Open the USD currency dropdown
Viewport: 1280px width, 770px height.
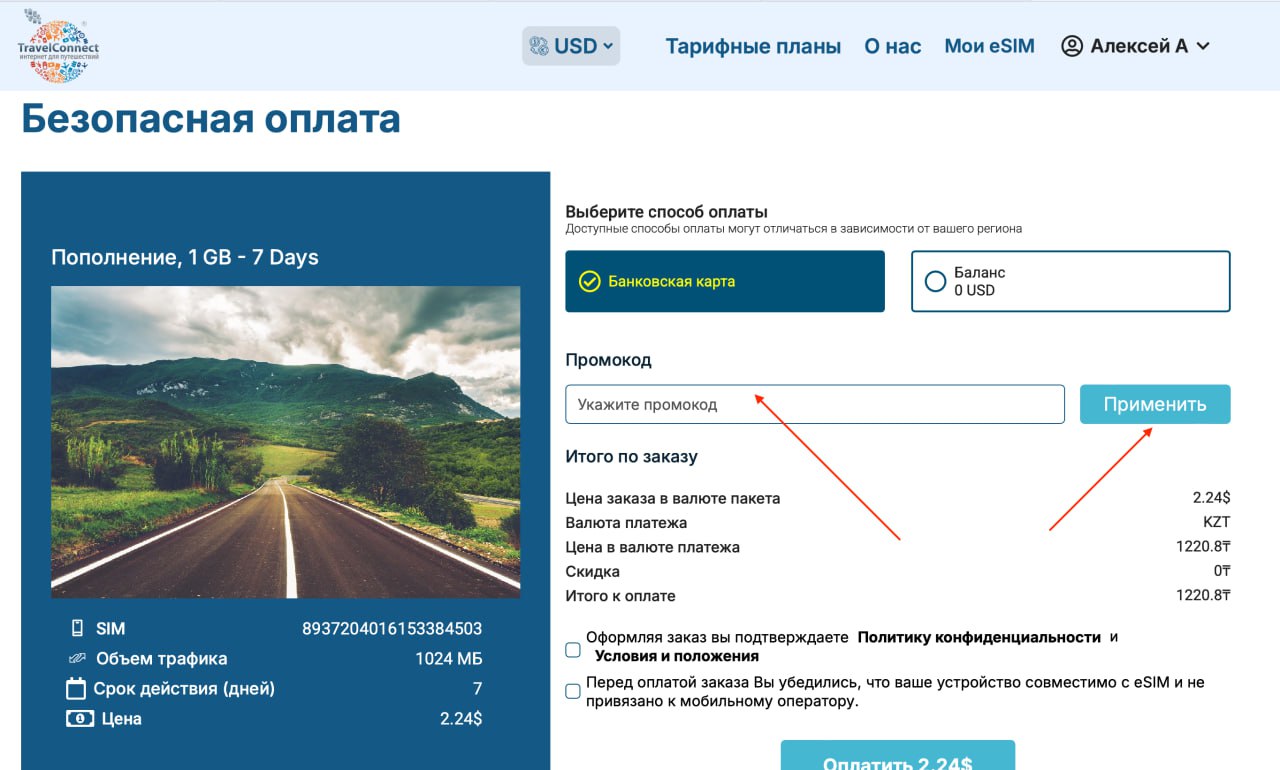571,46
